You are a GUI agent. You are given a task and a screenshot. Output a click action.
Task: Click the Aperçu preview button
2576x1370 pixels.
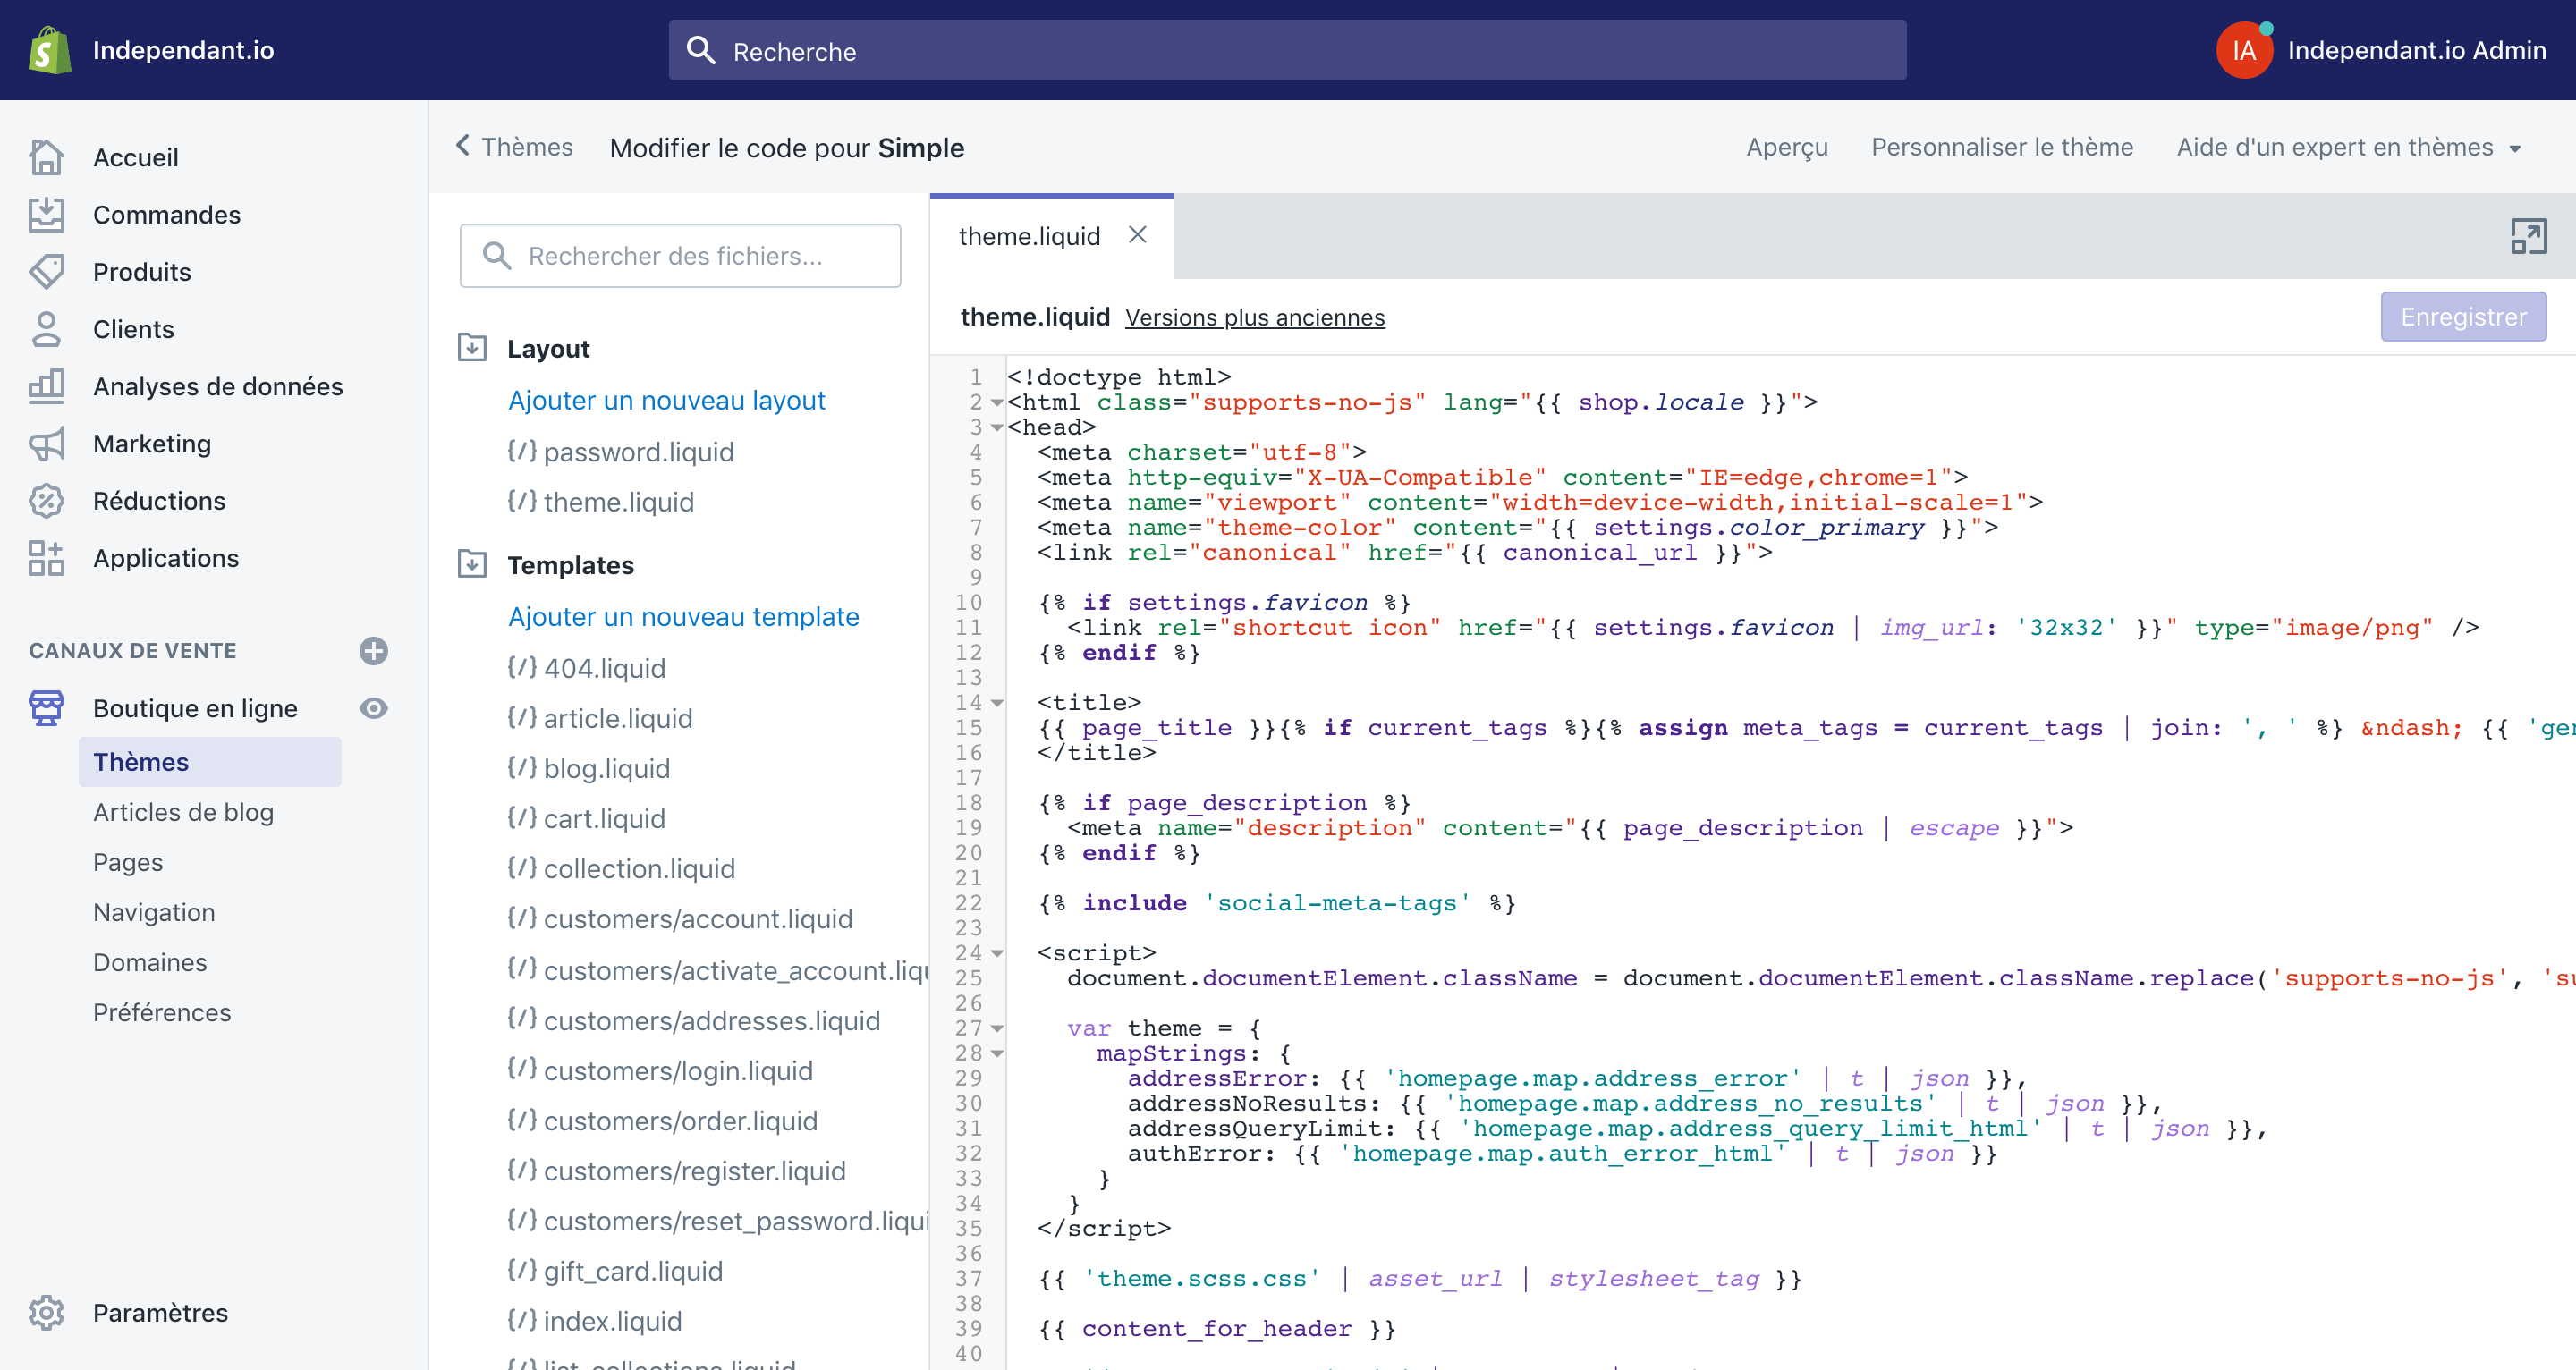tap(1787, 147)
